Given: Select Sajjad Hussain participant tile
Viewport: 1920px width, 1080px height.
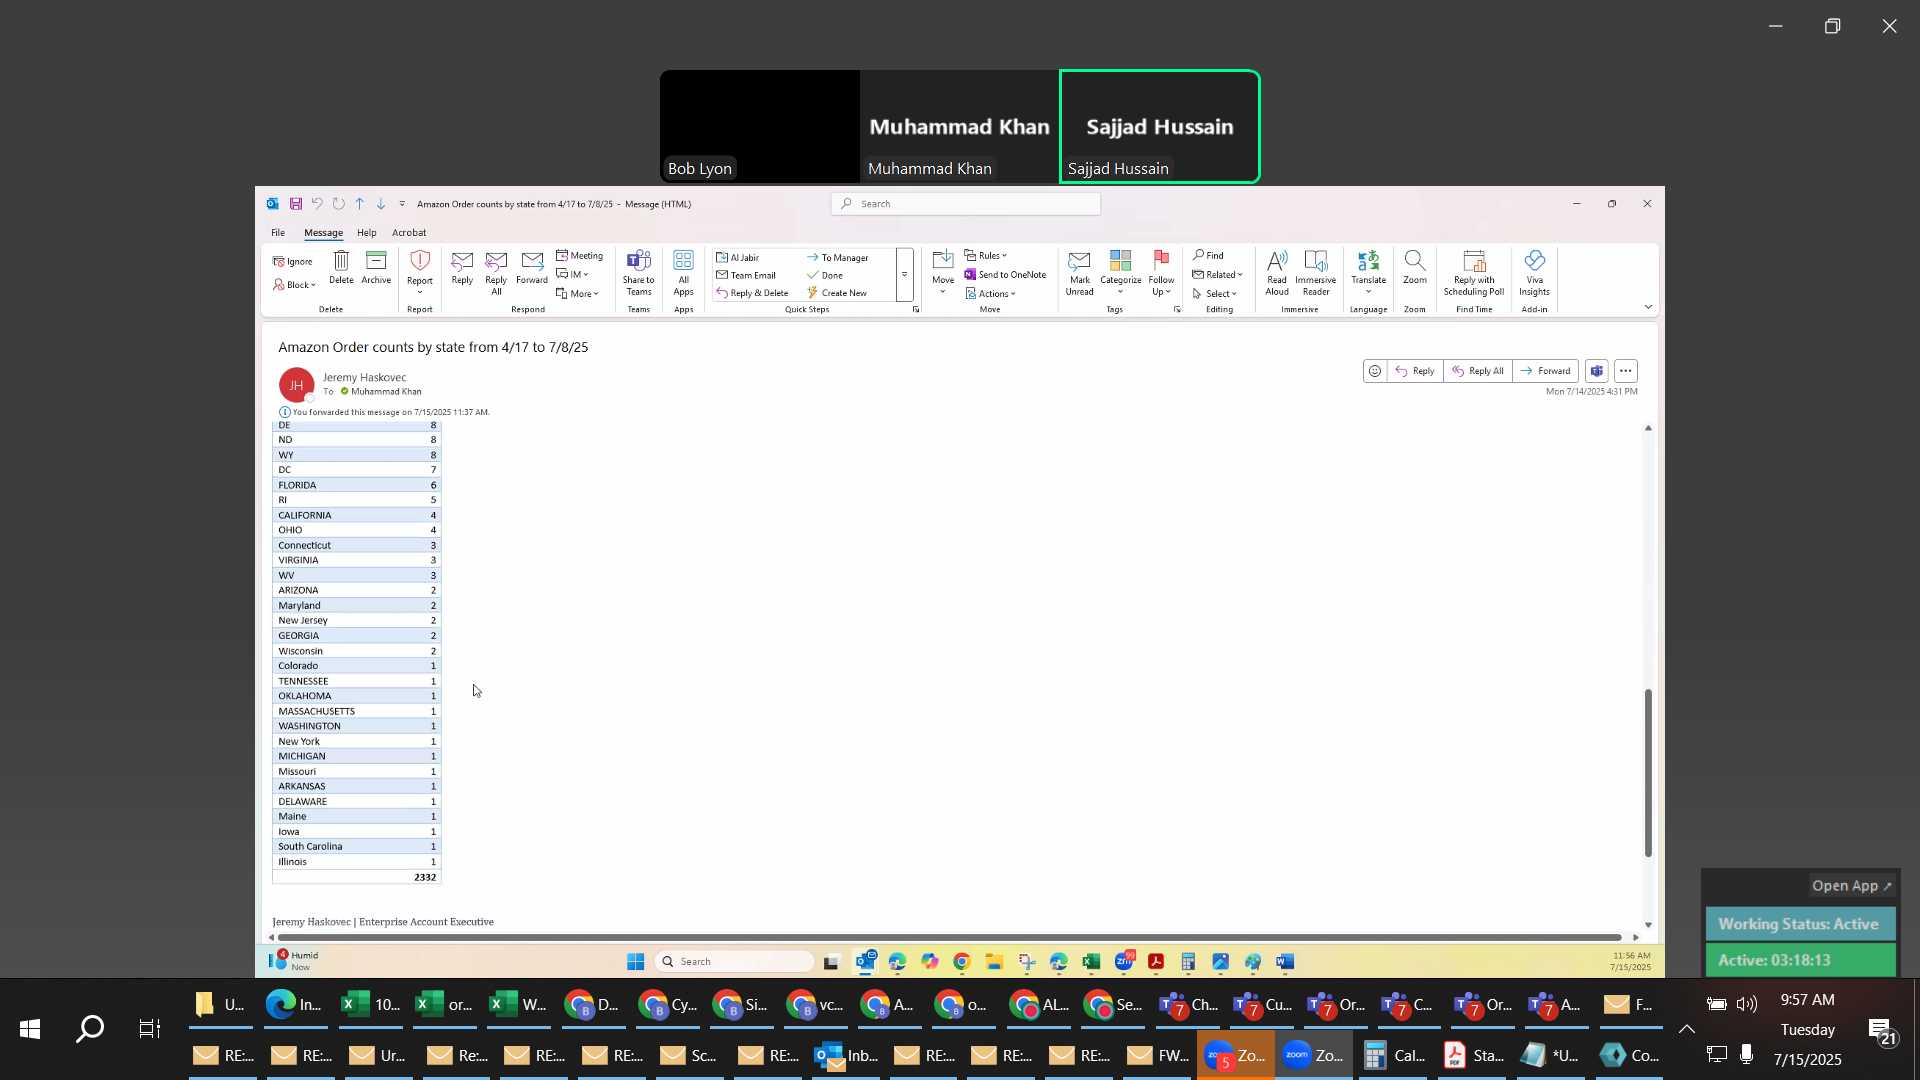Looking at the screenshot, I should [x=1160, y=127].
